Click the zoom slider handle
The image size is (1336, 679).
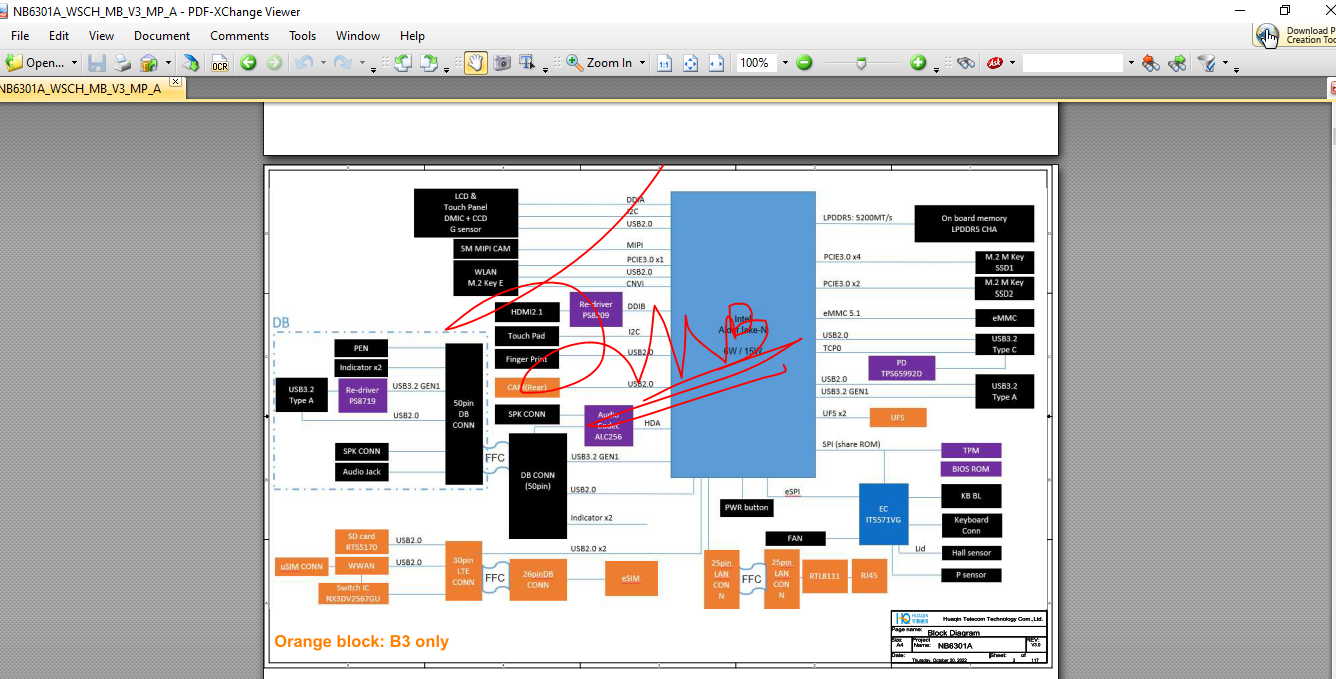pyautogui.click(x=861, y=62)
